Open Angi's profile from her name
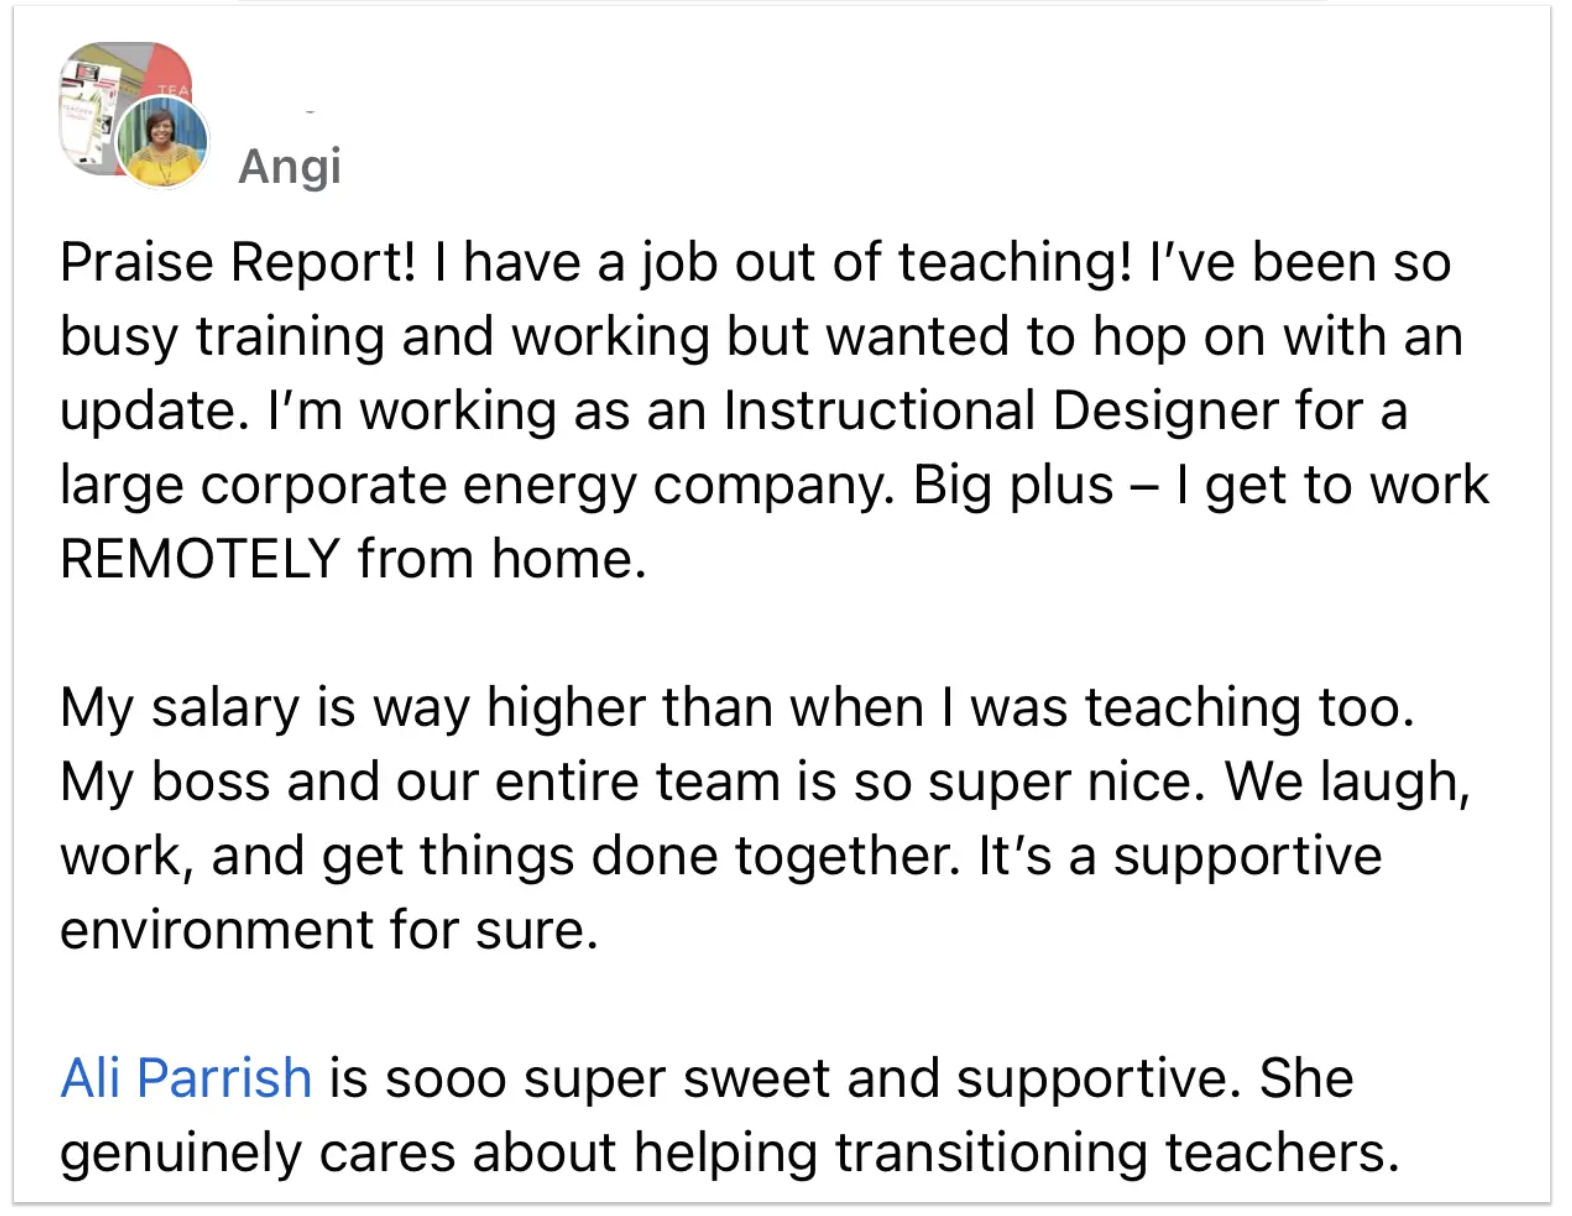Viewport: 1572px width, 1216px height. (x=290, y=166)
